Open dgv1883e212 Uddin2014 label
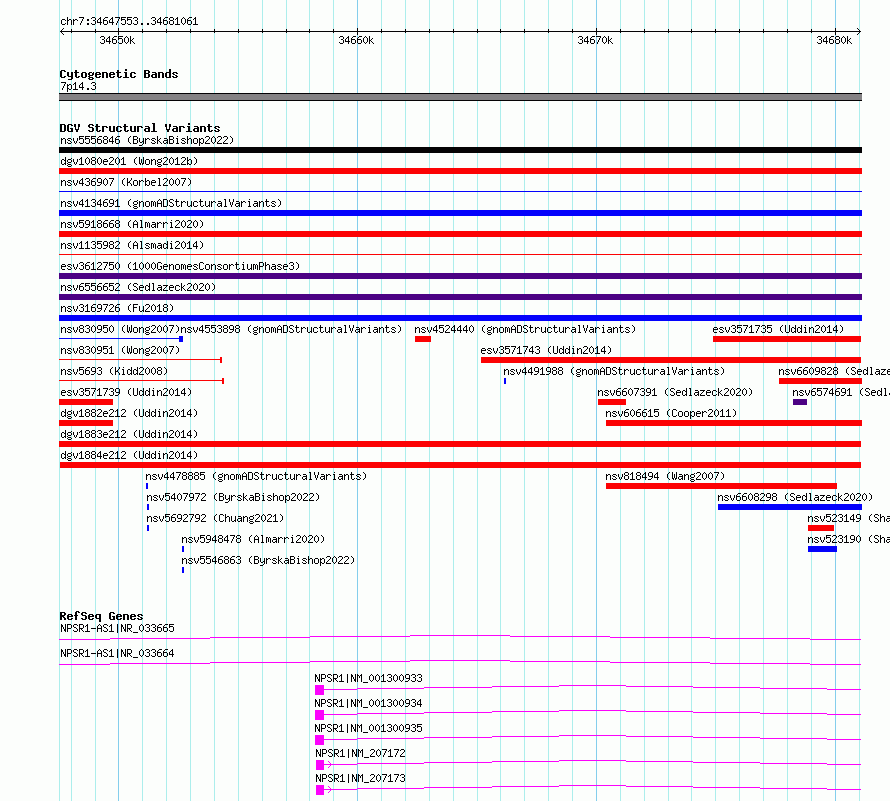The image size is (890, 801). [x=129, y=434]
